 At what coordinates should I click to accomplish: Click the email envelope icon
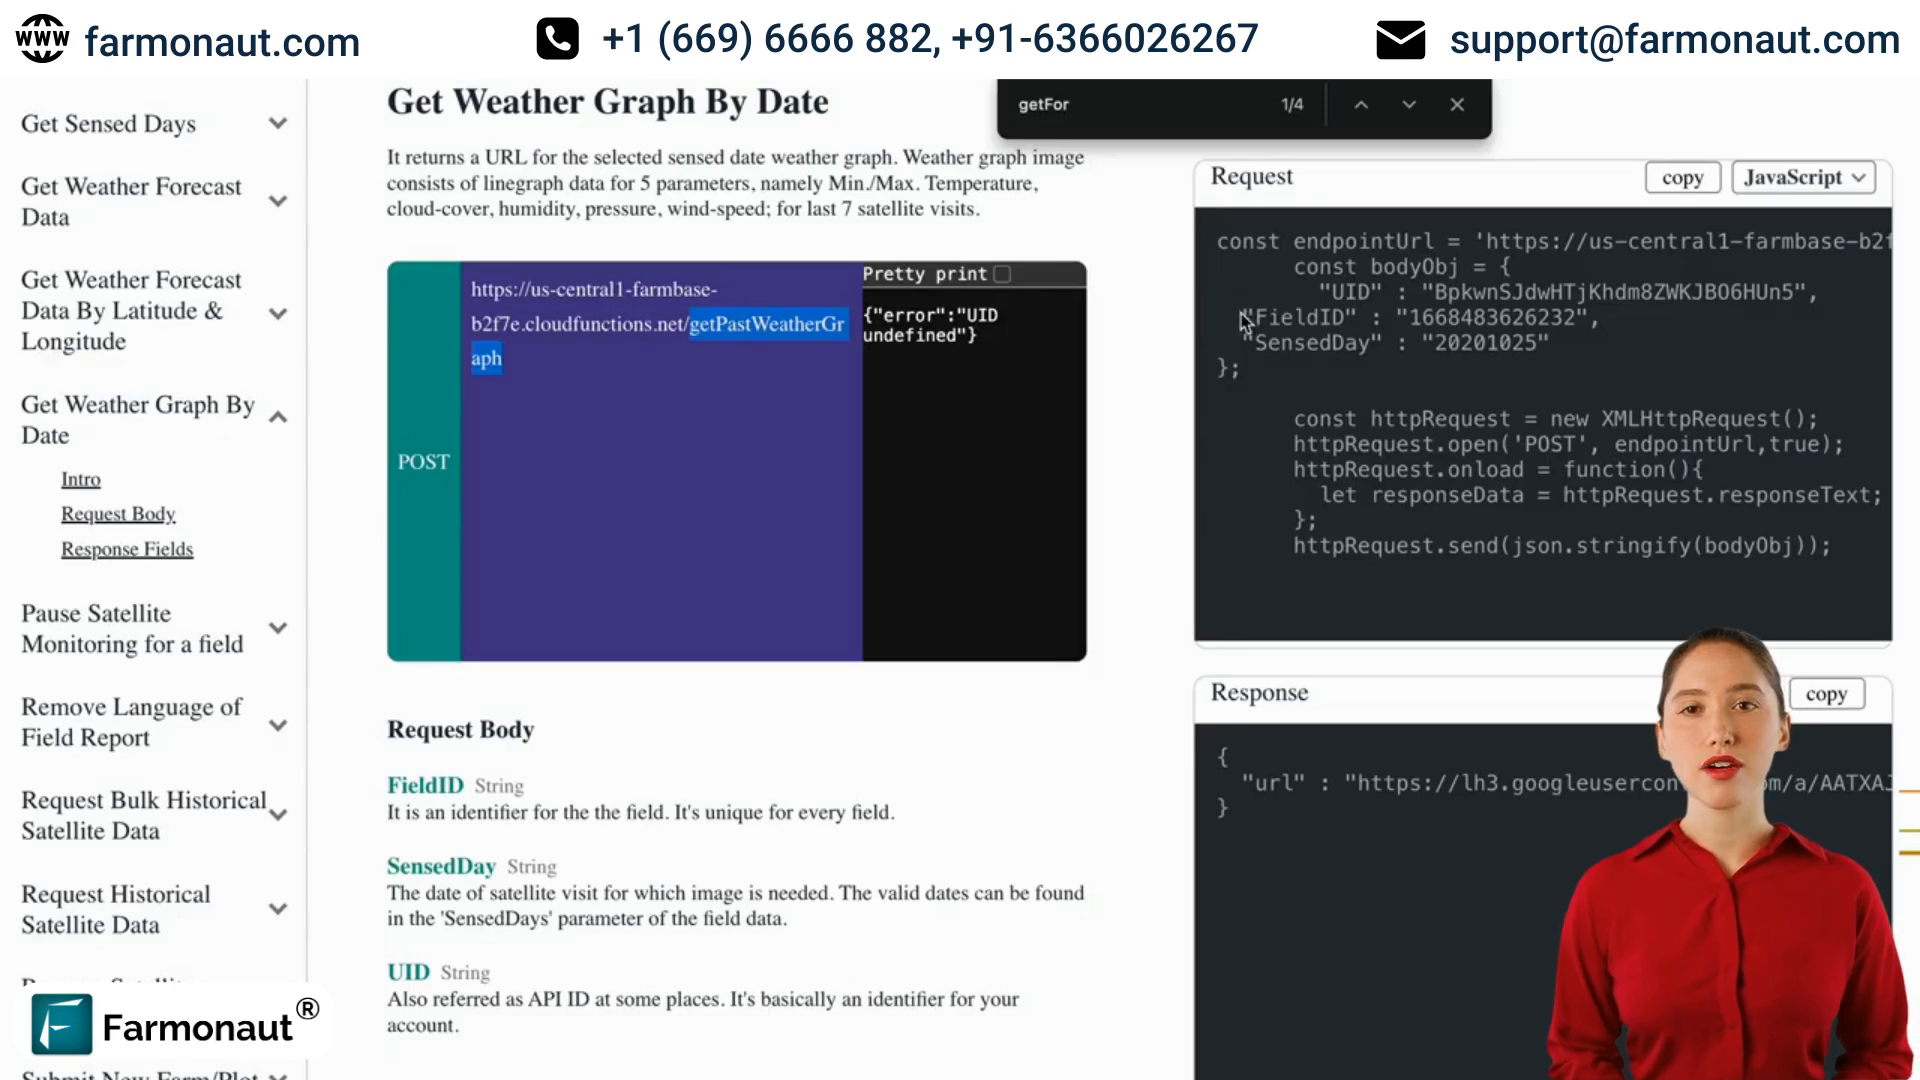1400,40
